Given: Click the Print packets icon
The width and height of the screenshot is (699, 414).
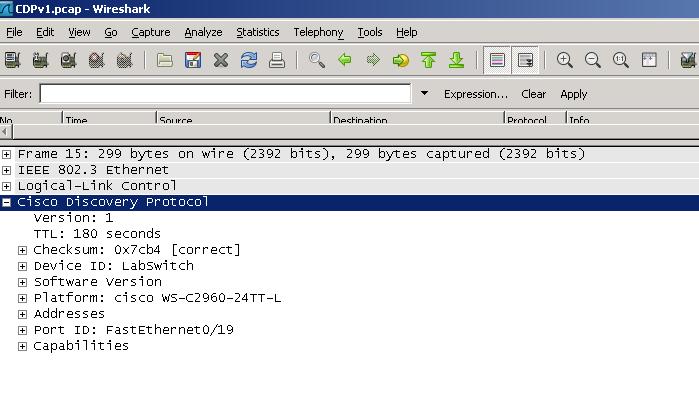Looking at the screenshot, I should pyautogui.click(x=277, y=61).
